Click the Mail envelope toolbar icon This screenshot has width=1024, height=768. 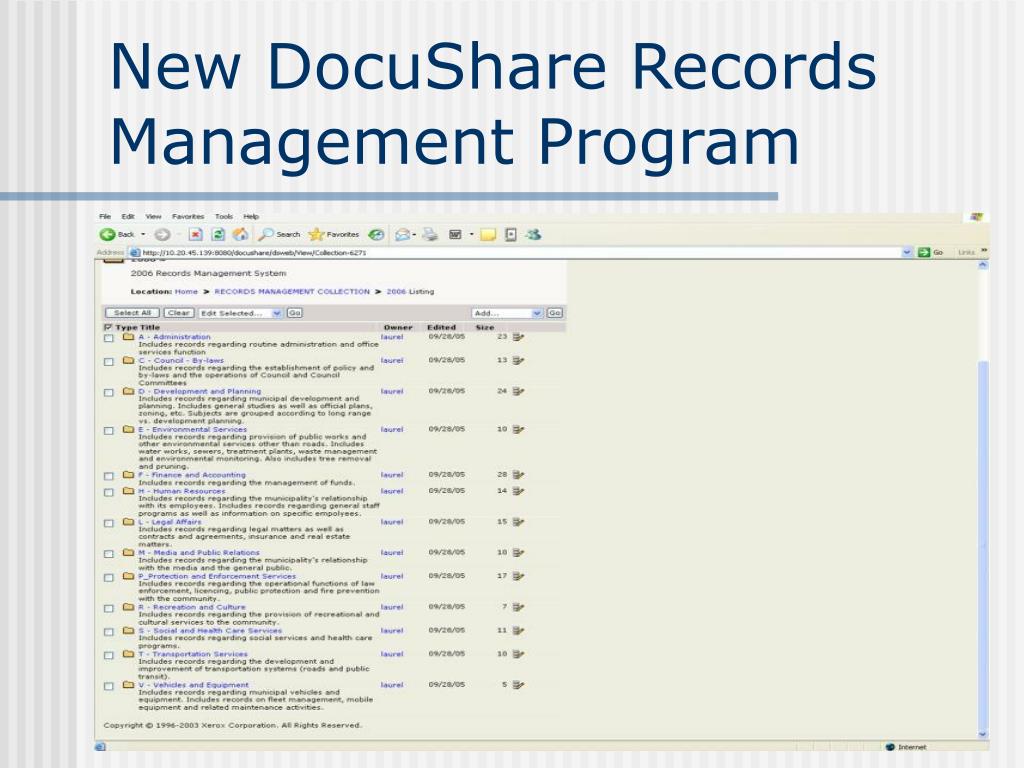pyautogui.click(x=402, y=234)
